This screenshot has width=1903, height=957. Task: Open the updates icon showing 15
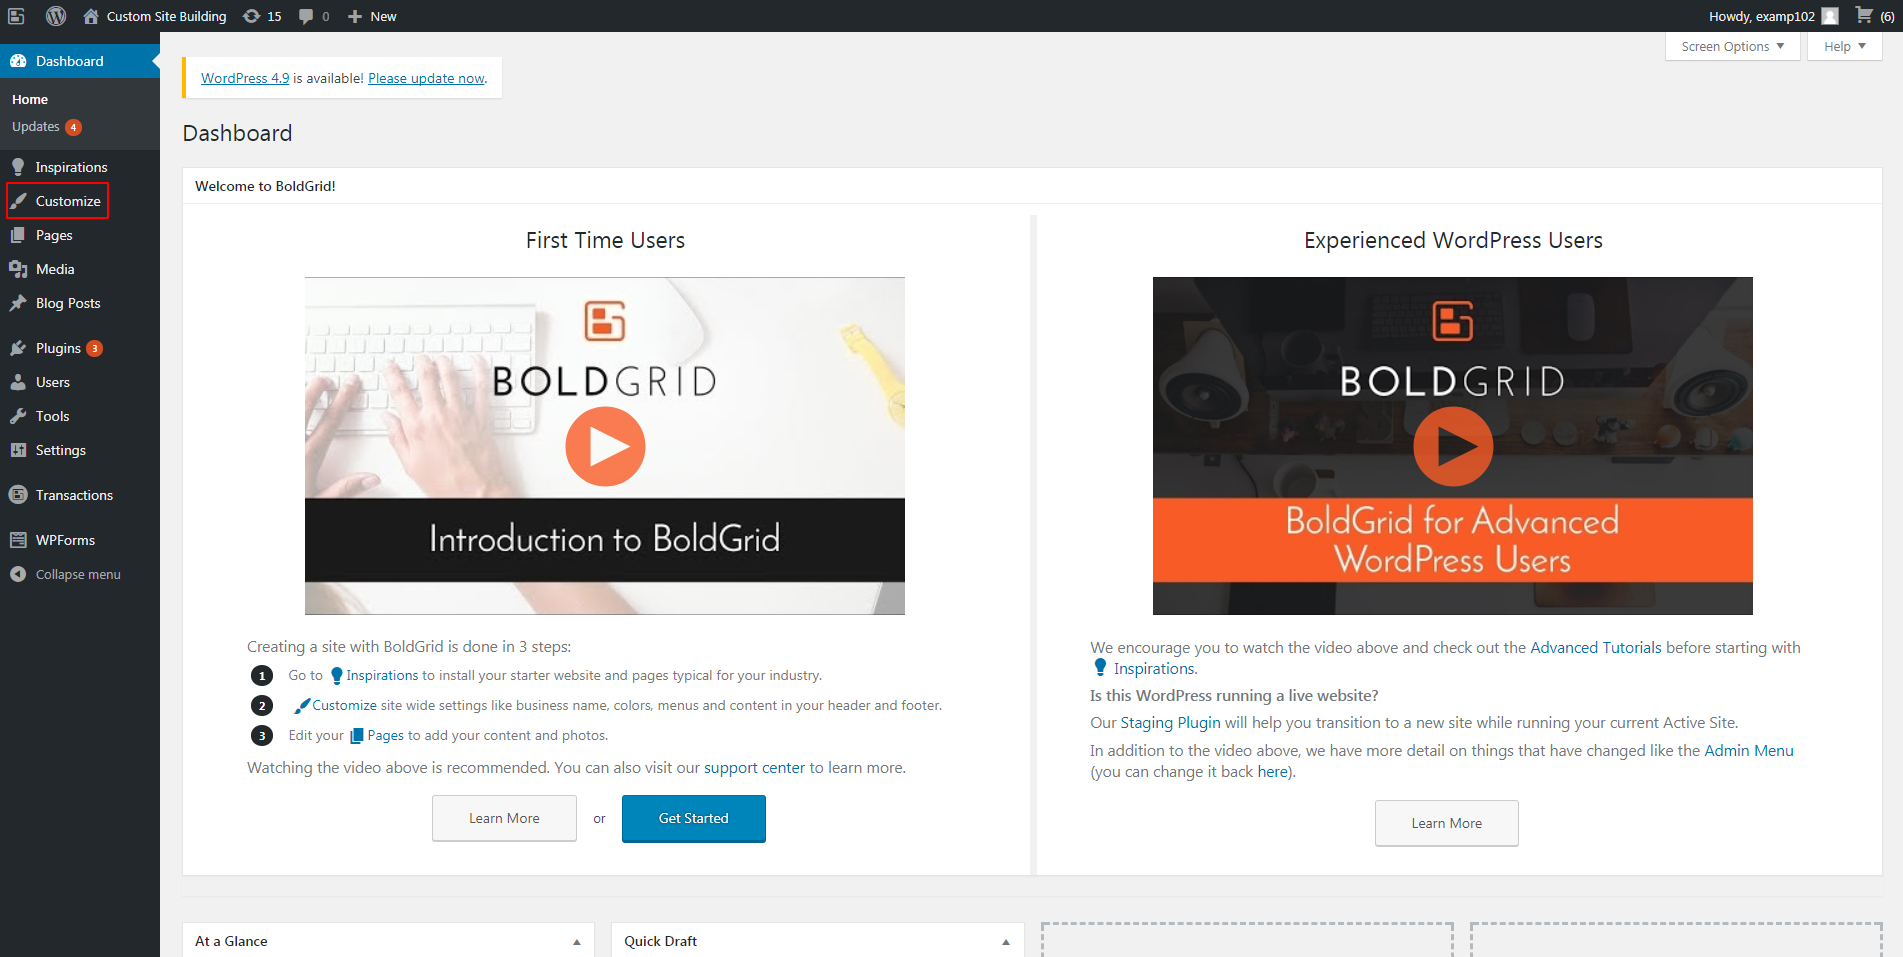pyautogui.click(x=252, y=16)
